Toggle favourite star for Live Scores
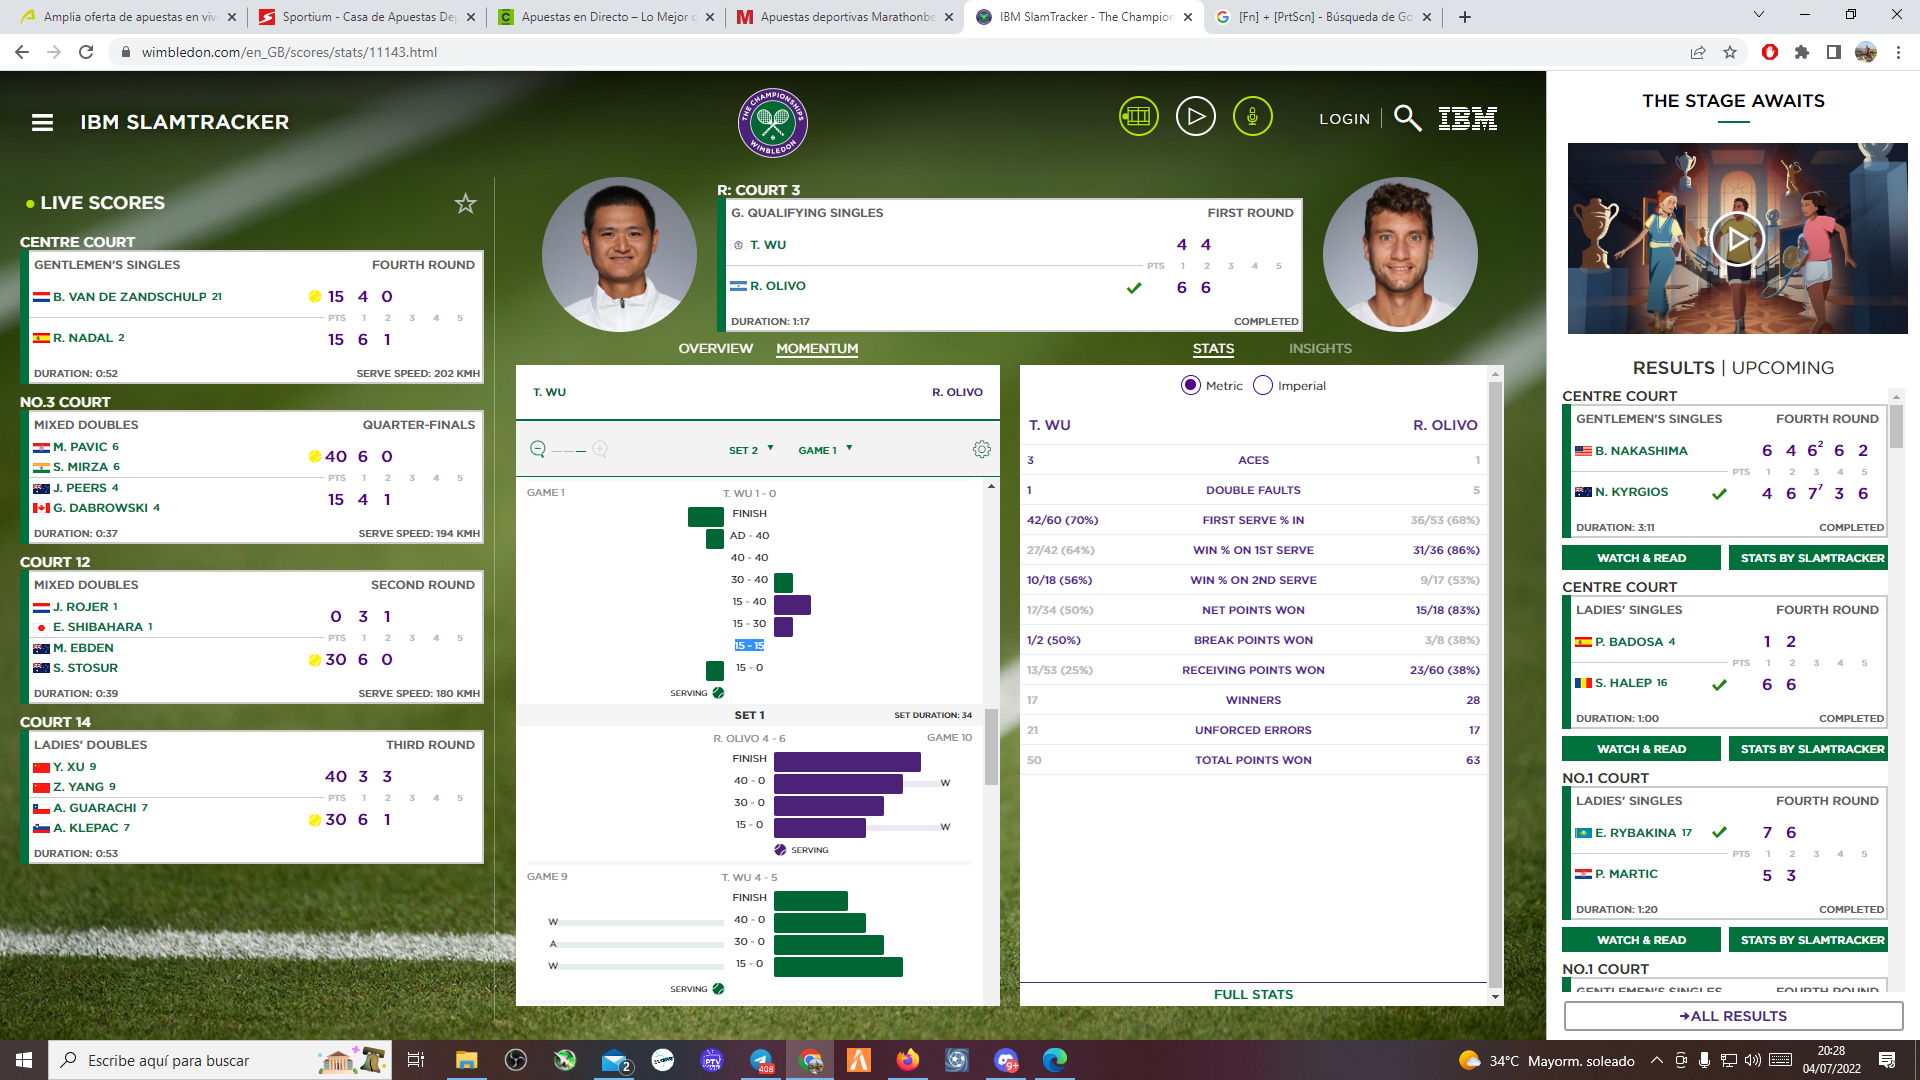This screenshot has width=1920, height=1080. click(465, 204)
